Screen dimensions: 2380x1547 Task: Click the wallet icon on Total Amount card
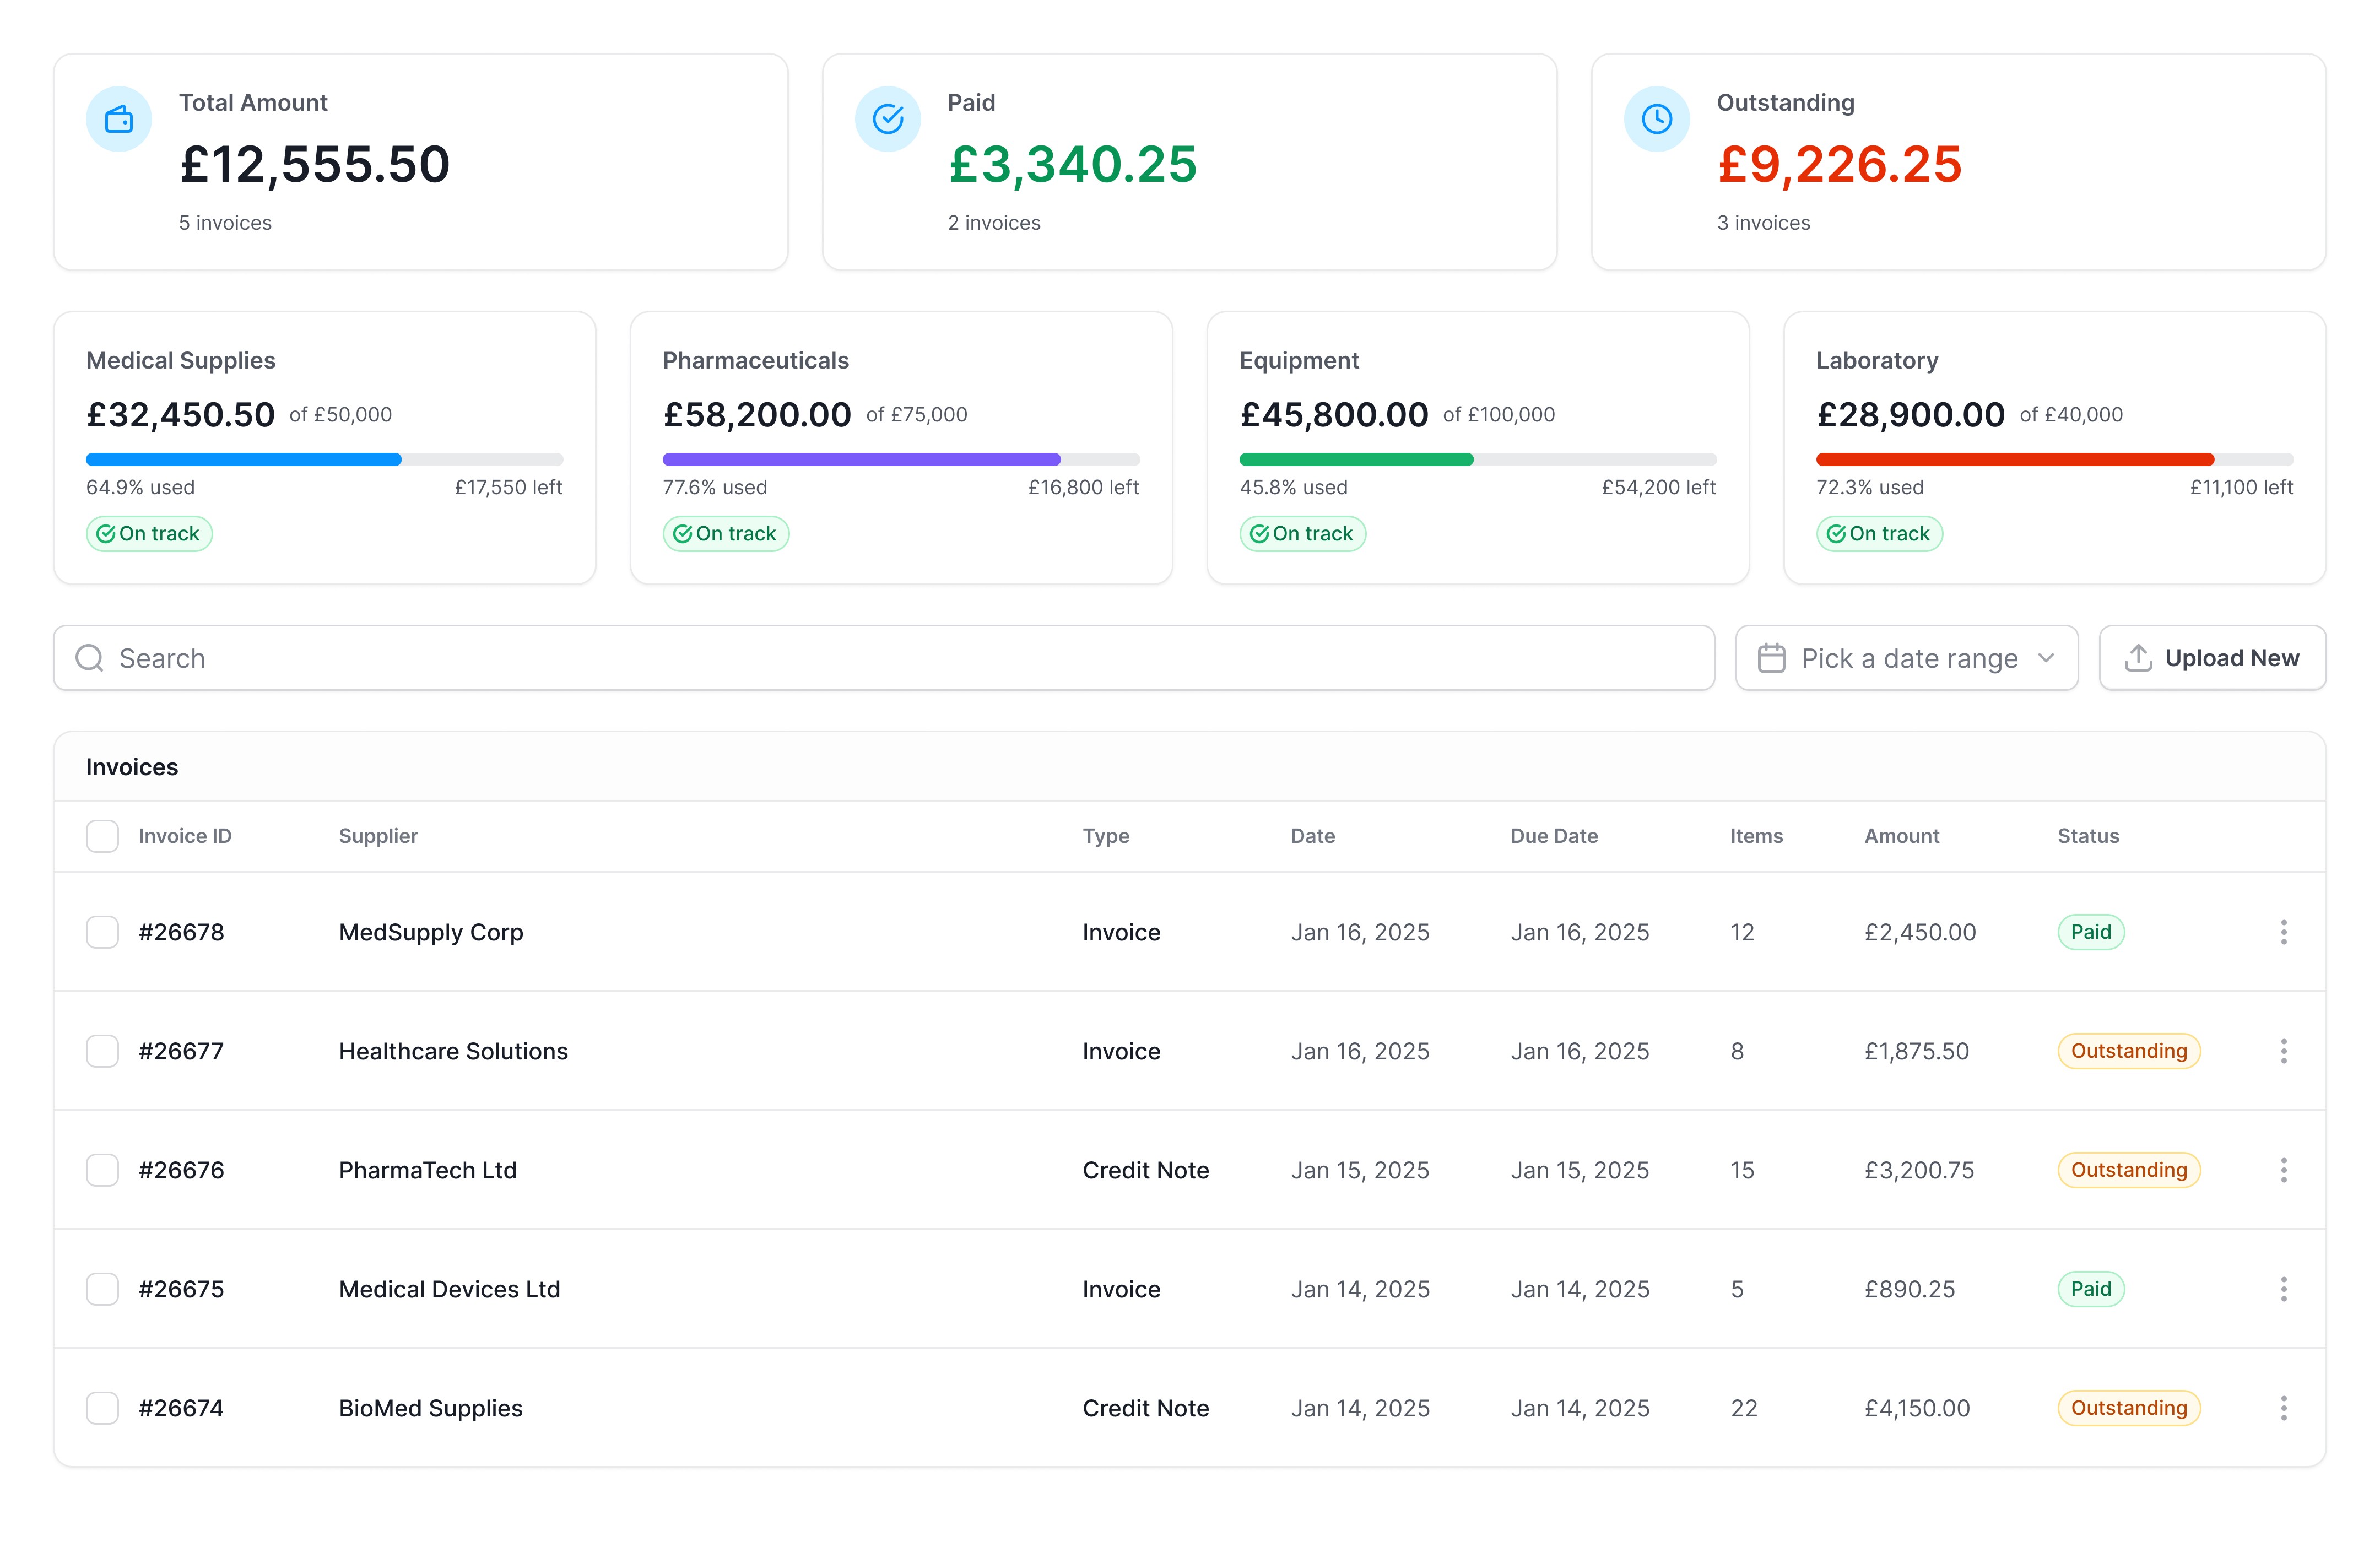[x=119, y=119]
